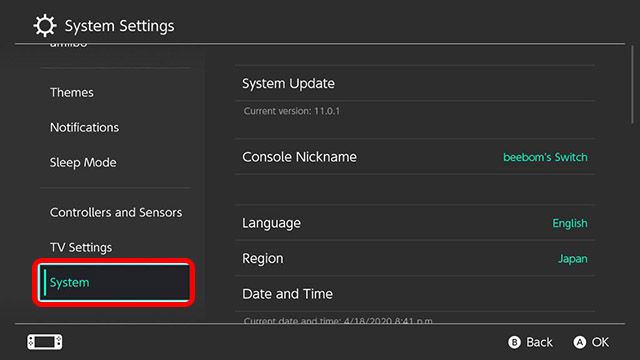Open Themes in the sidebar
The width and height of the screenshot is (640, 360).
tap(72, 93)
